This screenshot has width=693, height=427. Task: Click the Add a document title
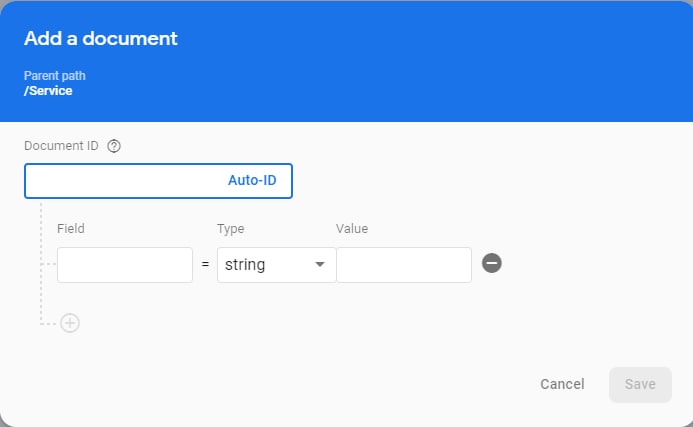101,38
